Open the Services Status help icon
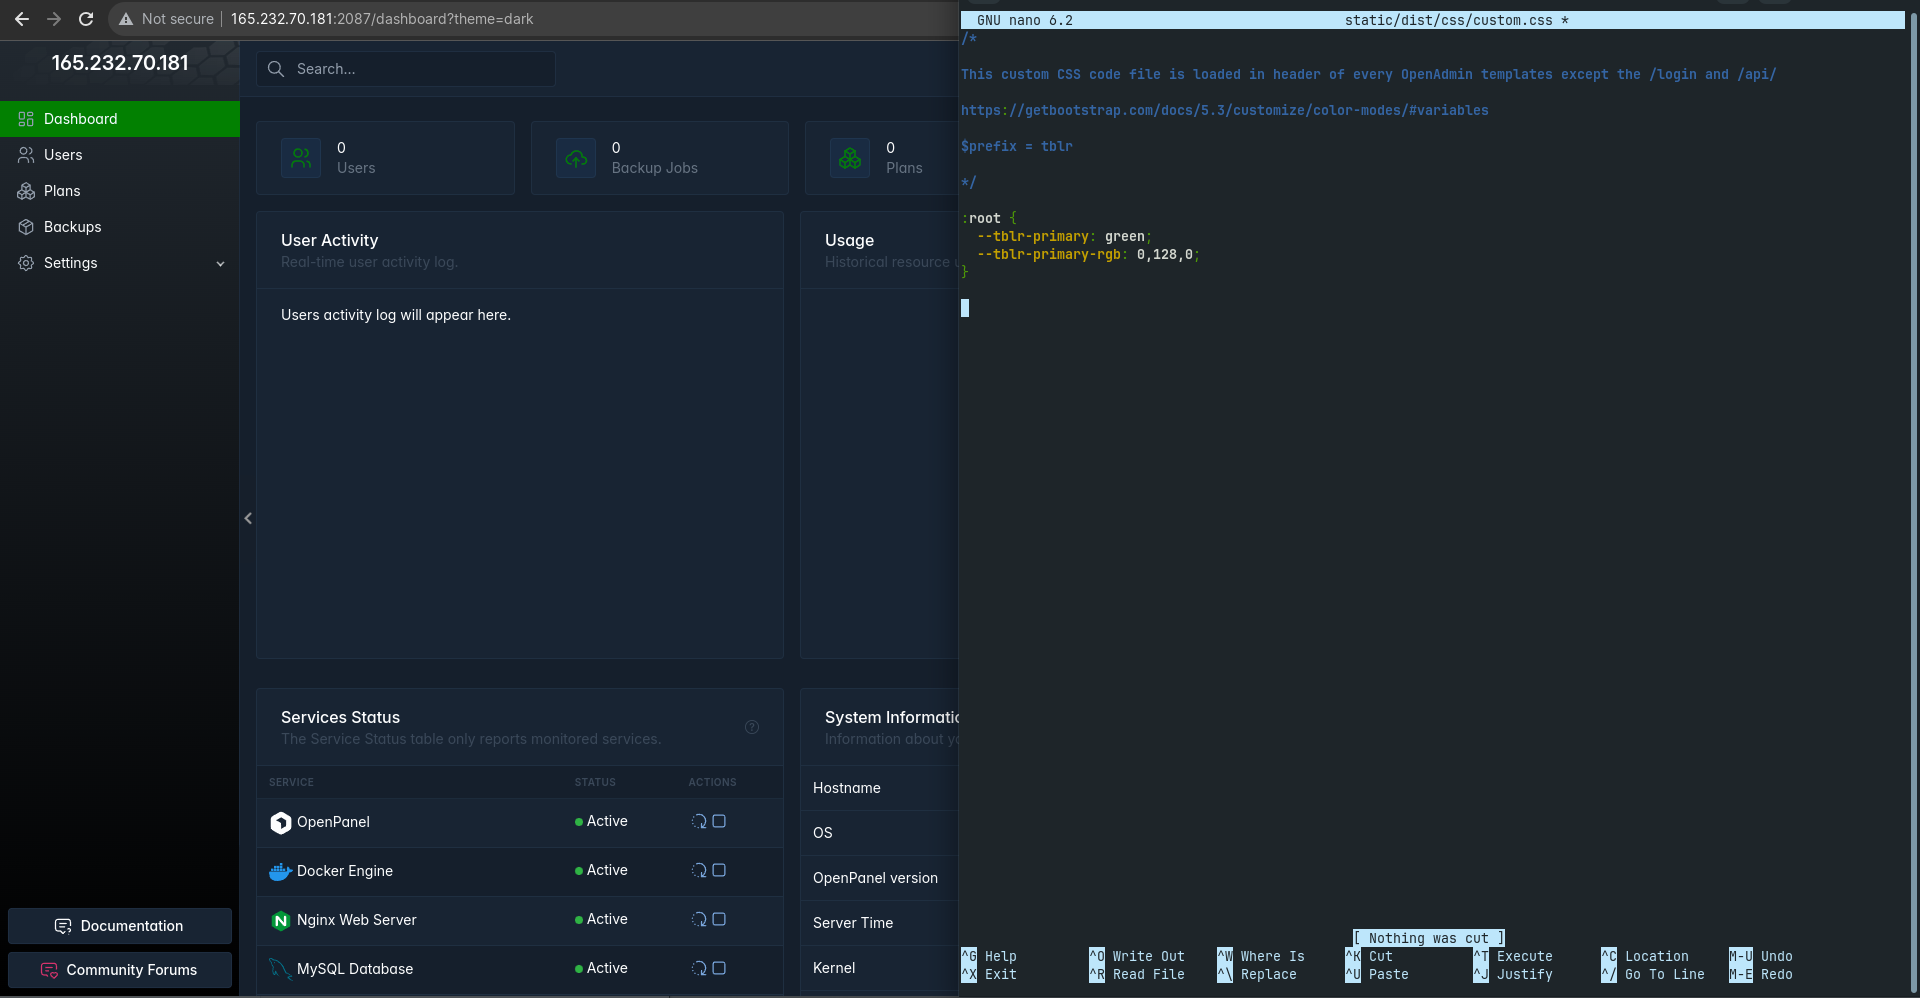The width and height of the screenshot is (1920, 998). tap(752, 727)
